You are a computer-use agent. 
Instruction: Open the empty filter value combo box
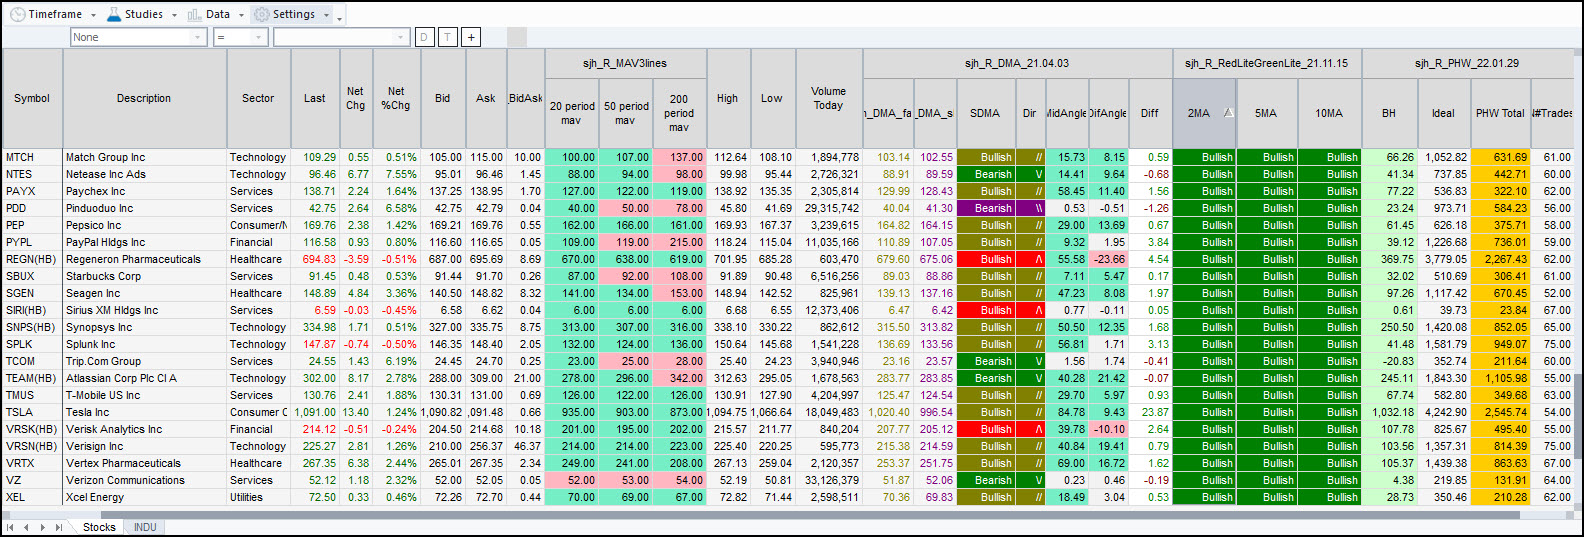point(342,37)
